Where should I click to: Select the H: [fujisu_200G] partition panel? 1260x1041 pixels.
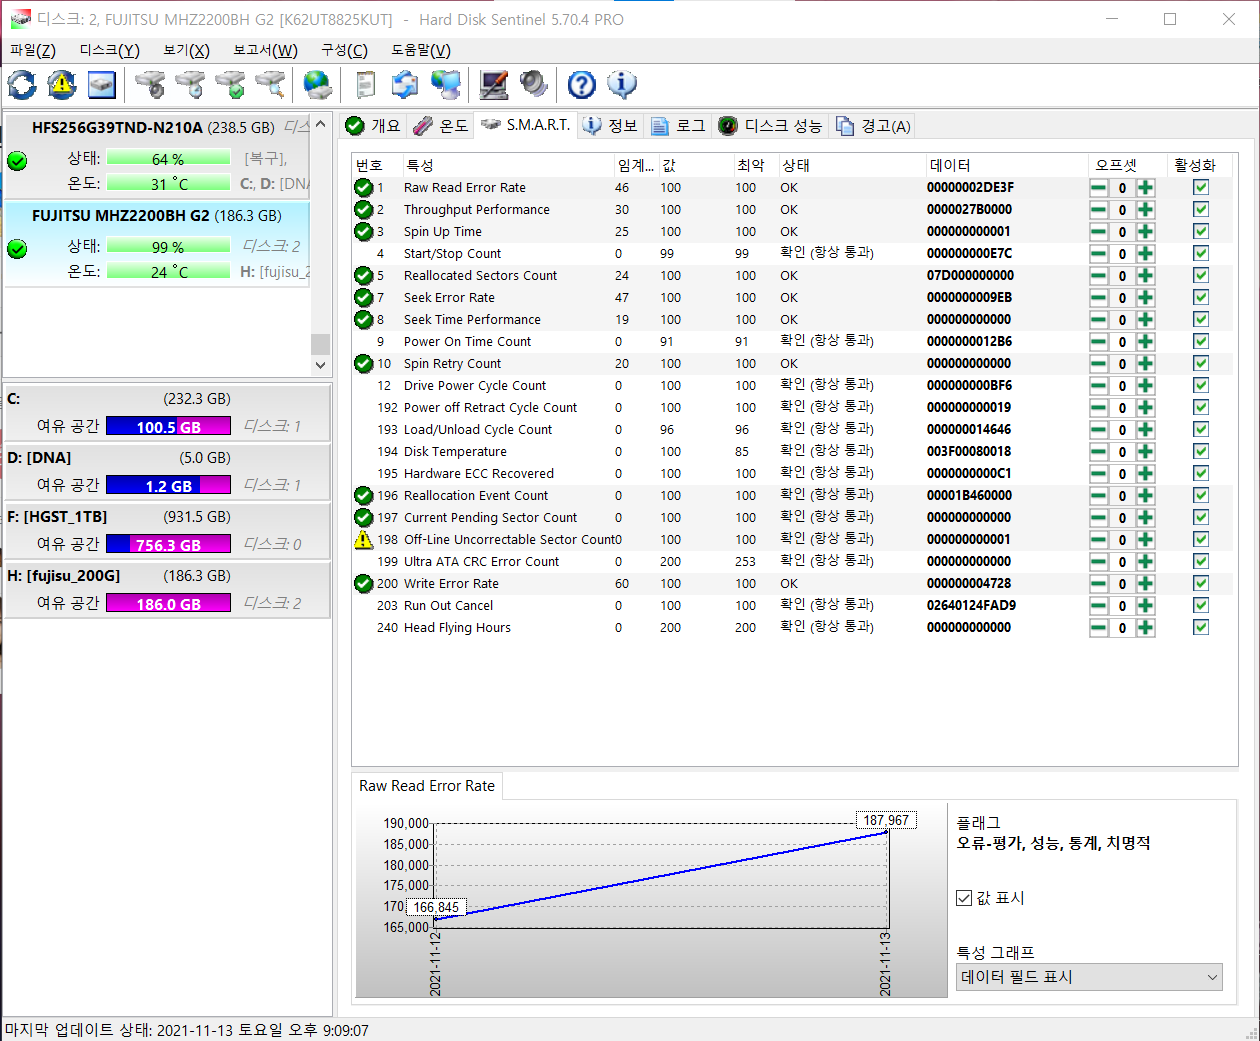[x=167, y=590]
